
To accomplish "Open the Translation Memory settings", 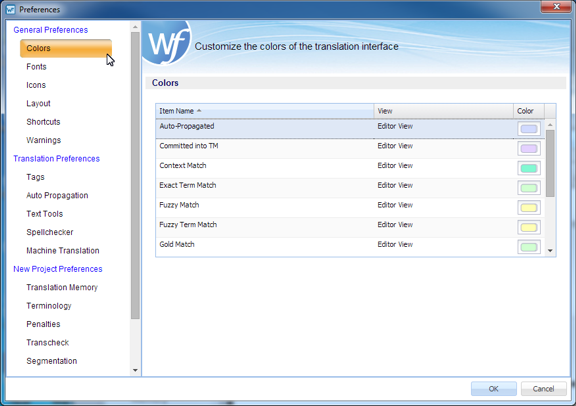I will [62, 287].
